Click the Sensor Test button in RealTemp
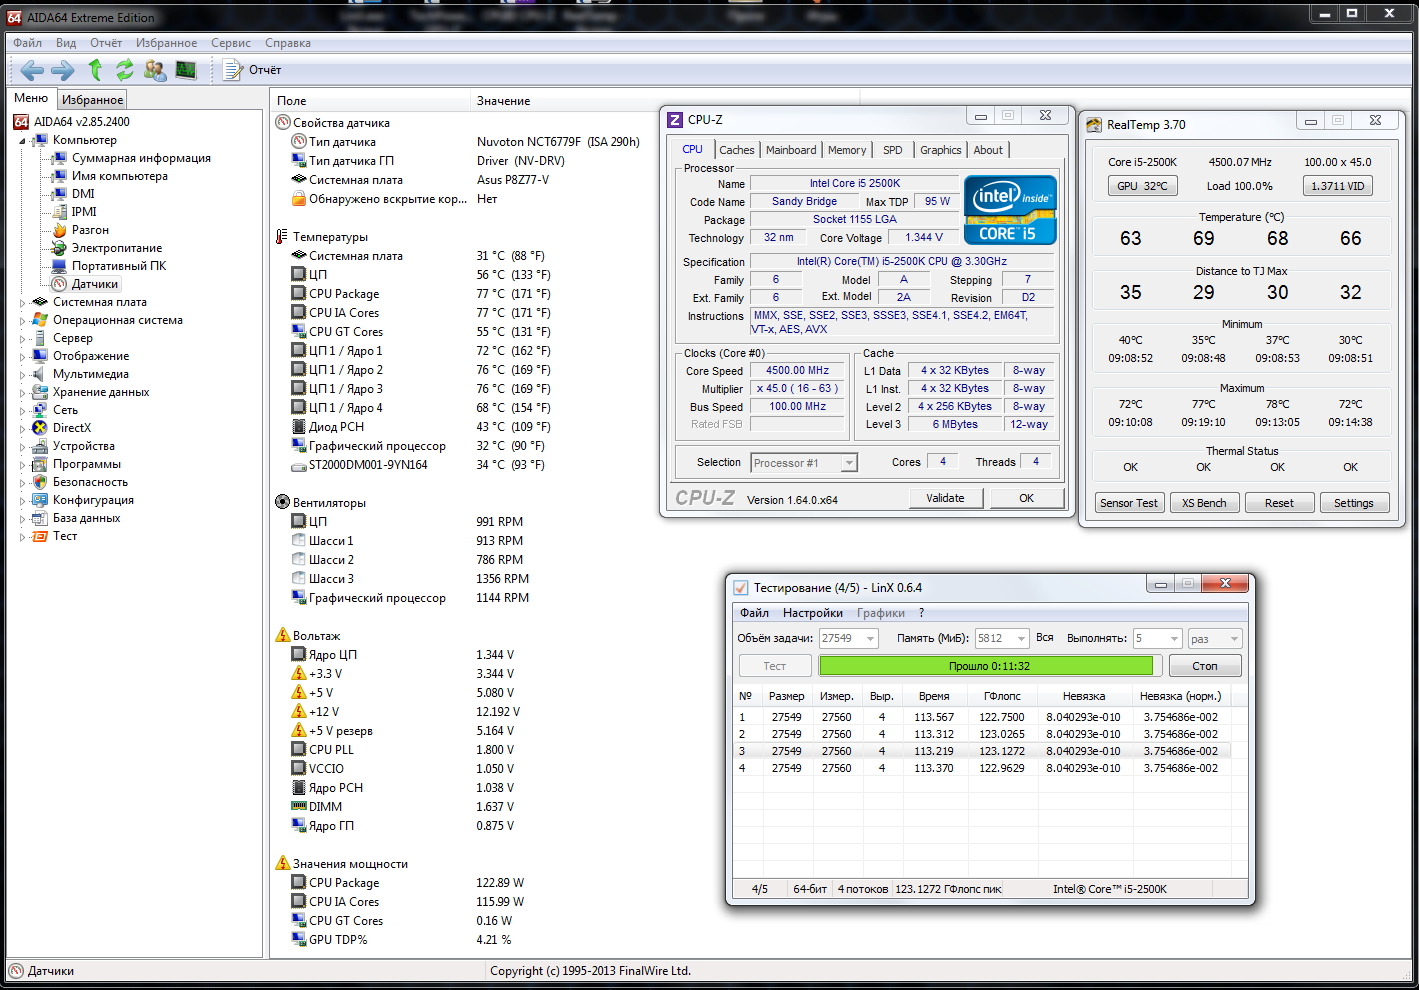The width and height of the screenshot is (1419, 990). (x=1128, y=503)
